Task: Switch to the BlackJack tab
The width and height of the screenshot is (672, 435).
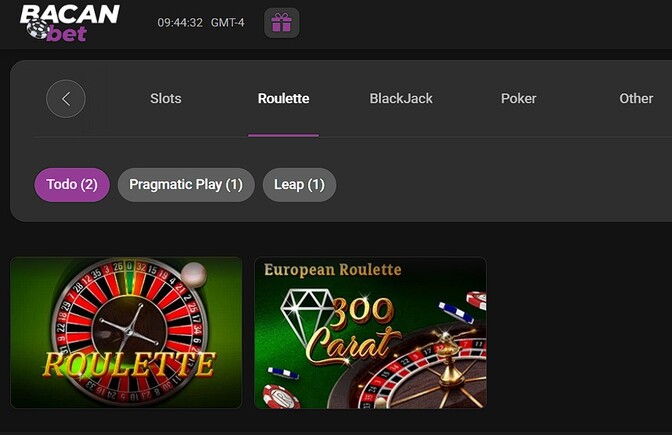Action: click(401, 99)
